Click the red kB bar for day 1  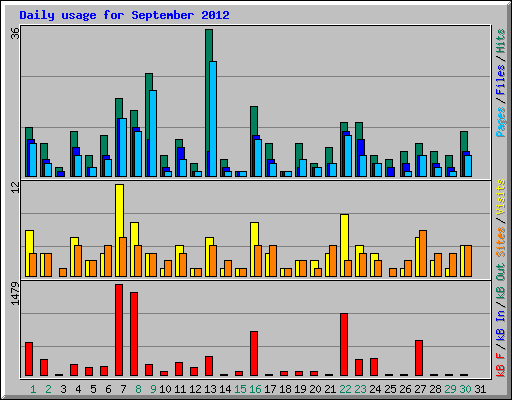[x=29, y=359]
